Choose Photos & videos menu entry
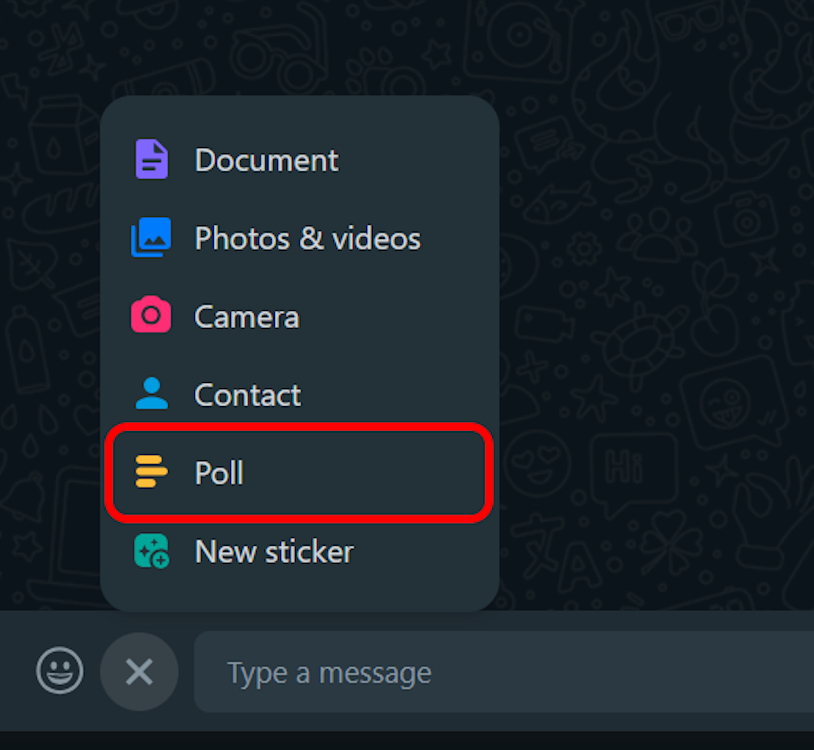 pos(307,238)
